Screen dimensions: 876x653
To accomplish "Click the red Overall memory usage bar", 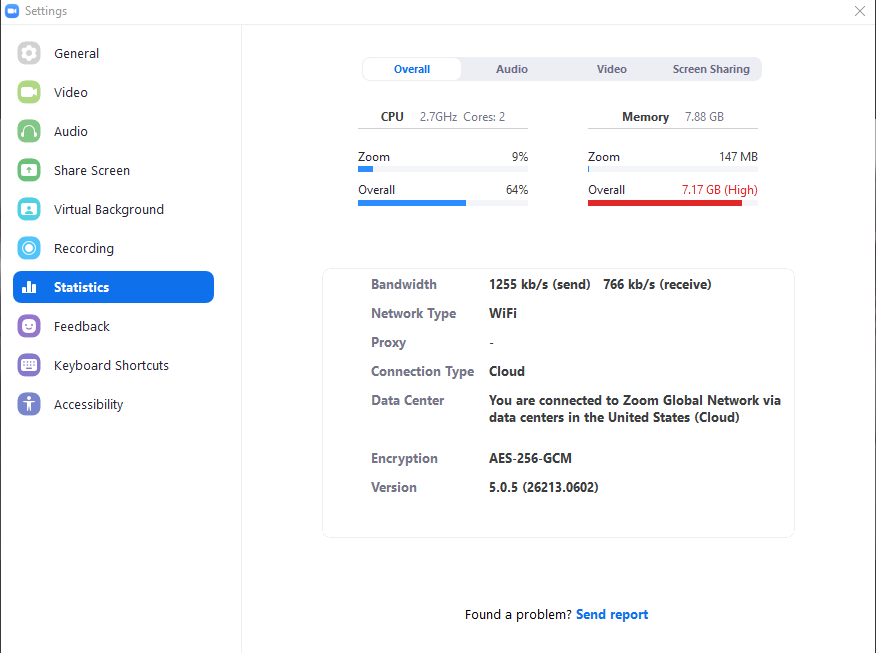I will pos(665,203).
